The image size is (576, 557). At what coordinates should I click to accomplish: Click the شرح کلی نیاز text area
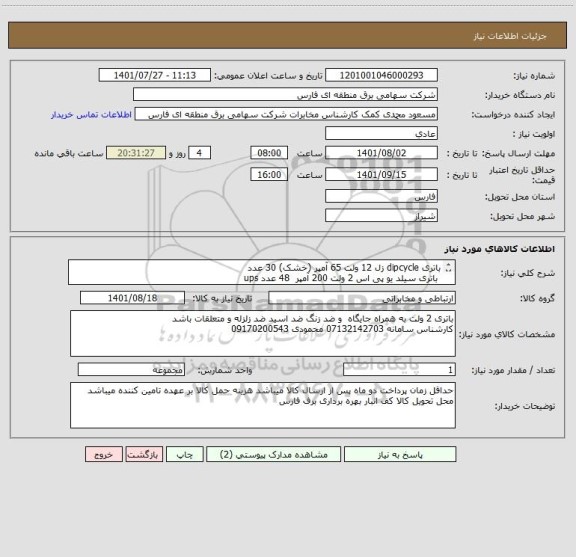click(262, 272)
